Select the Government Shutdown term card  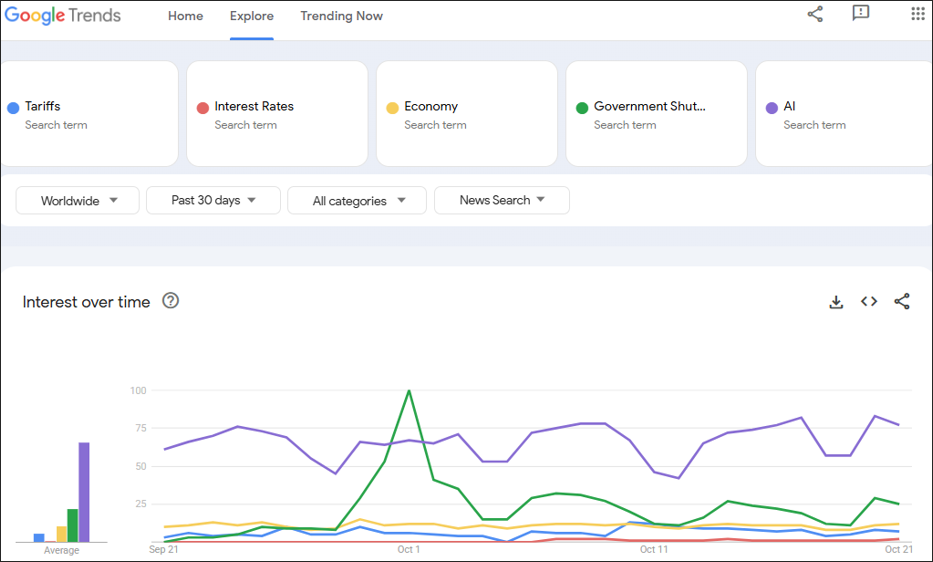[656, 114]
